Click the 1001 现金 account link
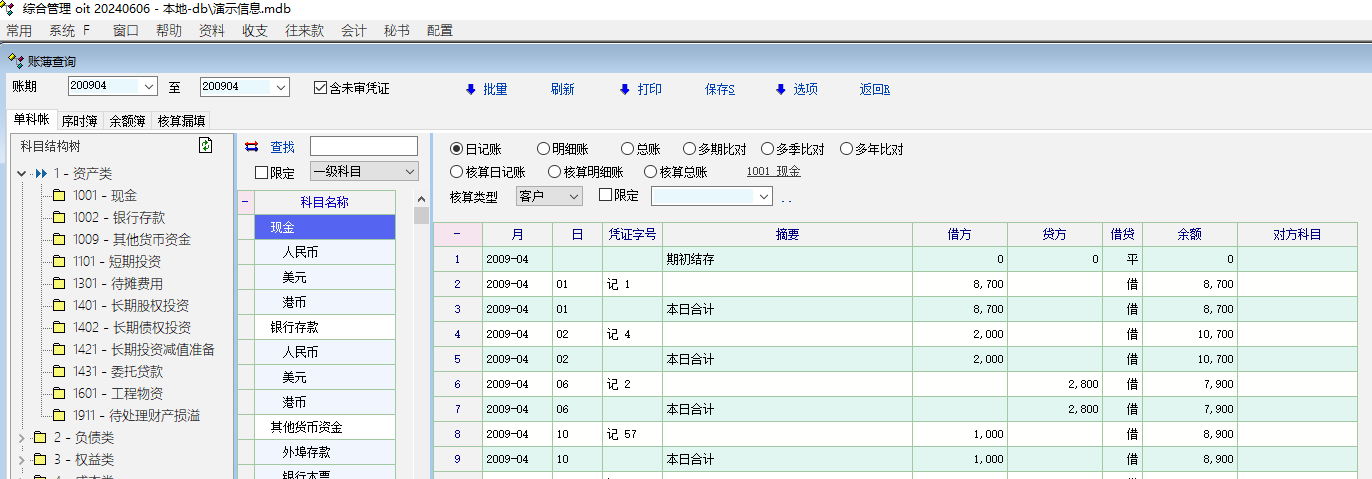 pyautogui.click(x=773, y=172)
